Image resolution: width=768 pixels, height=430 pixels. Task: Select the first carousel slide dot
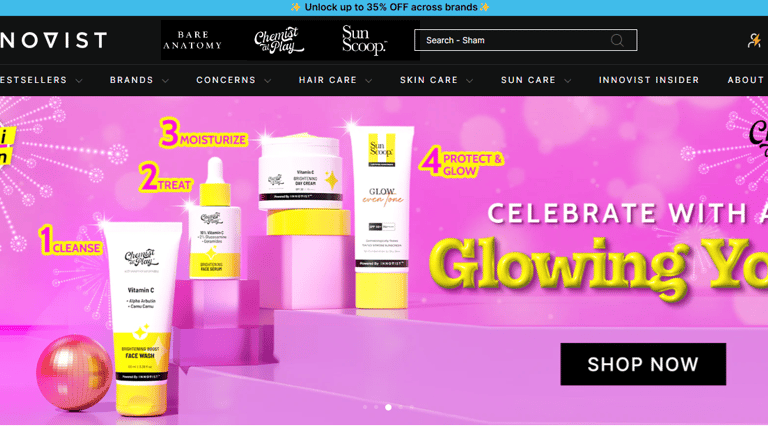365,407
